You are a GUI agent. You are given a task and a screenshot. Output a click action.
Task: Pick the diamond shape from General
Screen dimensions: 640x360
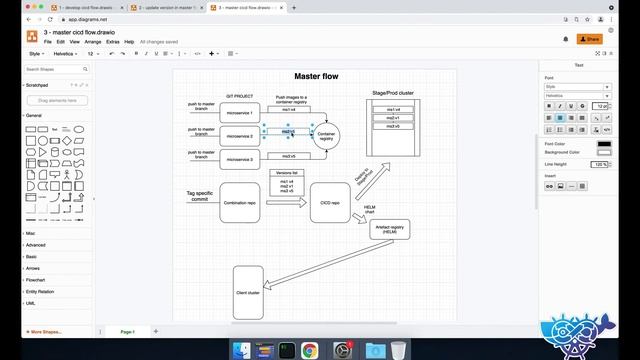pyautogui.click(x=67, y=141)
